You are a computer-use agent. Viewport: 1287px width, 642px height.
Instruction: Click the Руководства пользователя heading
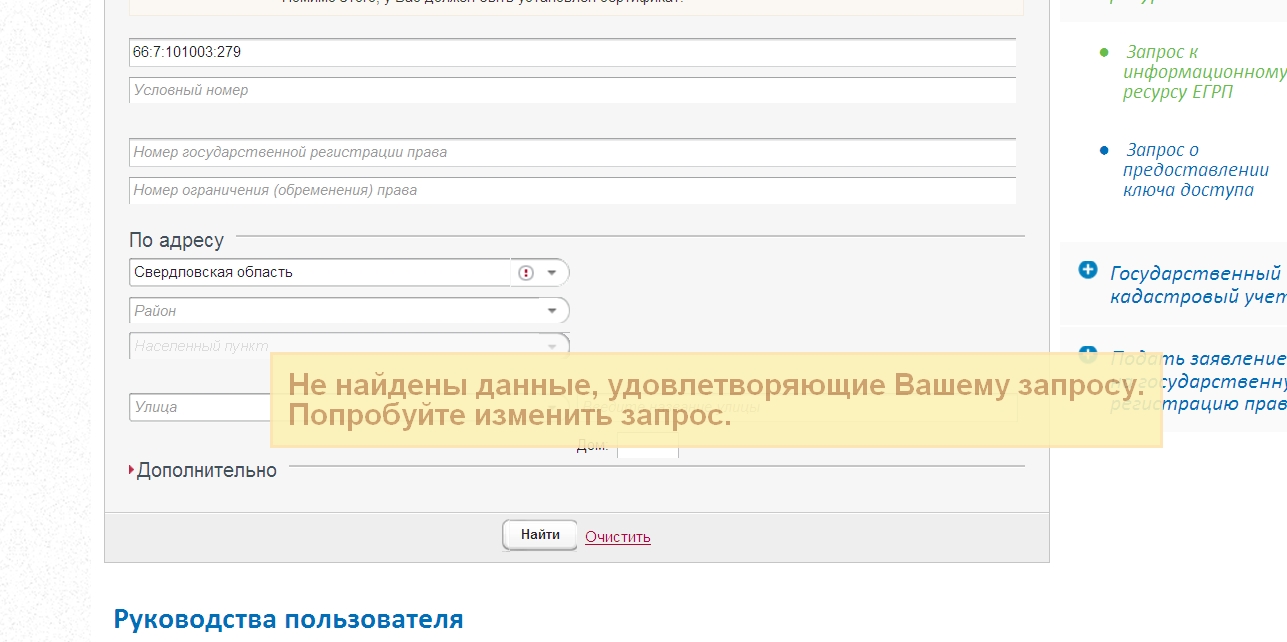[x=290, y=619]
